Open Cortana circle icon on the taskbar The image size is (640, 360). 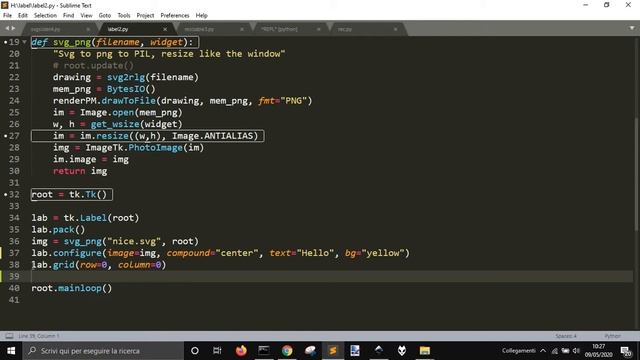(x=195, y=351)
